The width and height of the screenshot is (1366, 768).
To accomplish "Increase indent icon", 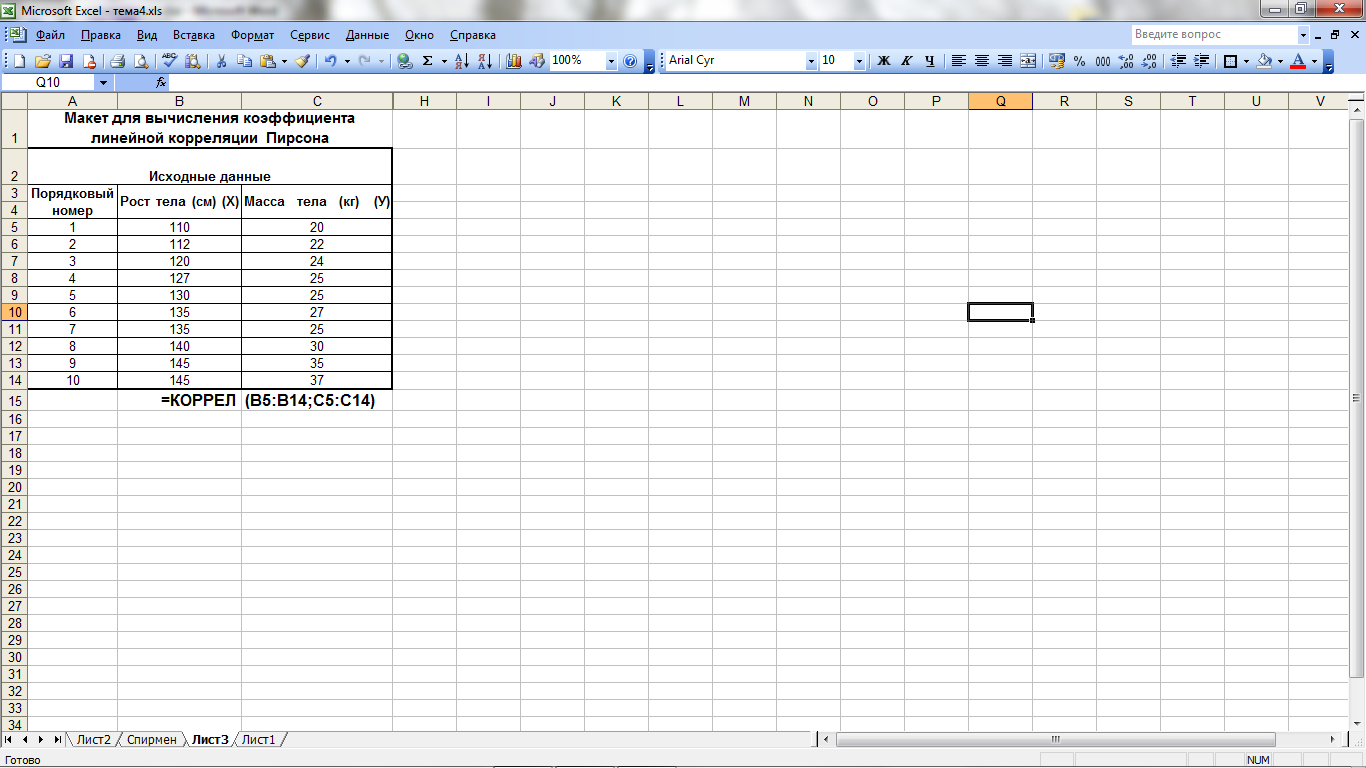I will (x=1201, y=61).
